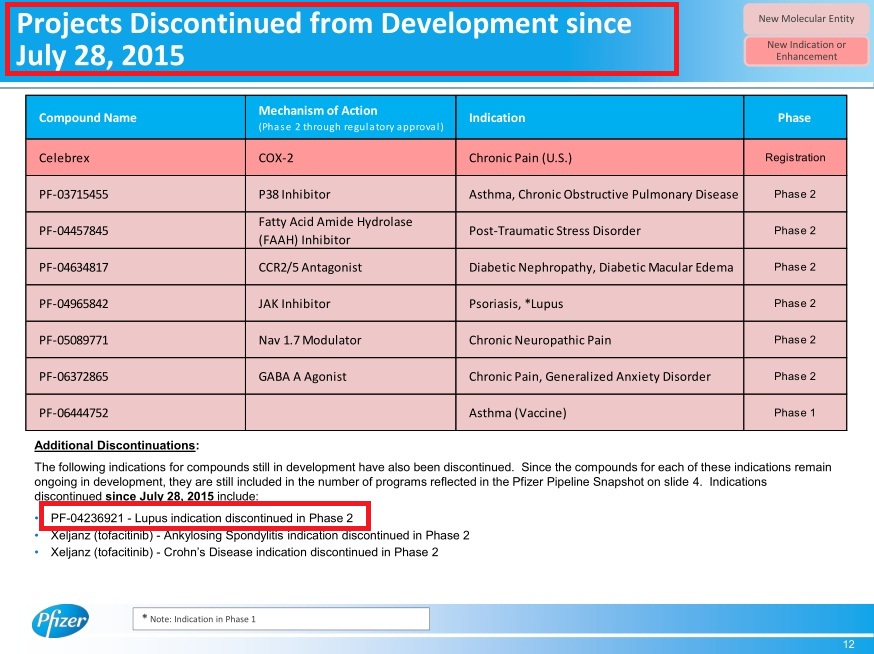Click the Pfizer logo
Image resolution: width=874 pixels, height=654 pixels.
60,620
